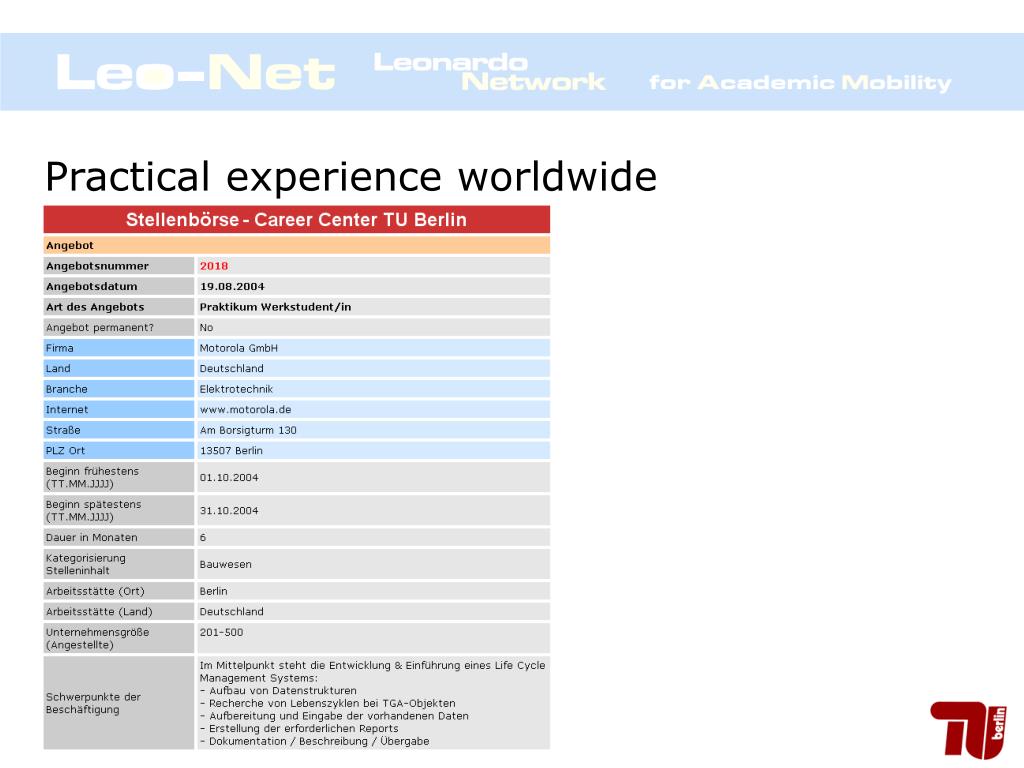Click the 'Angebot permanent?' label
Screen dimensions: 1024x768
click(x=100, y=328)
